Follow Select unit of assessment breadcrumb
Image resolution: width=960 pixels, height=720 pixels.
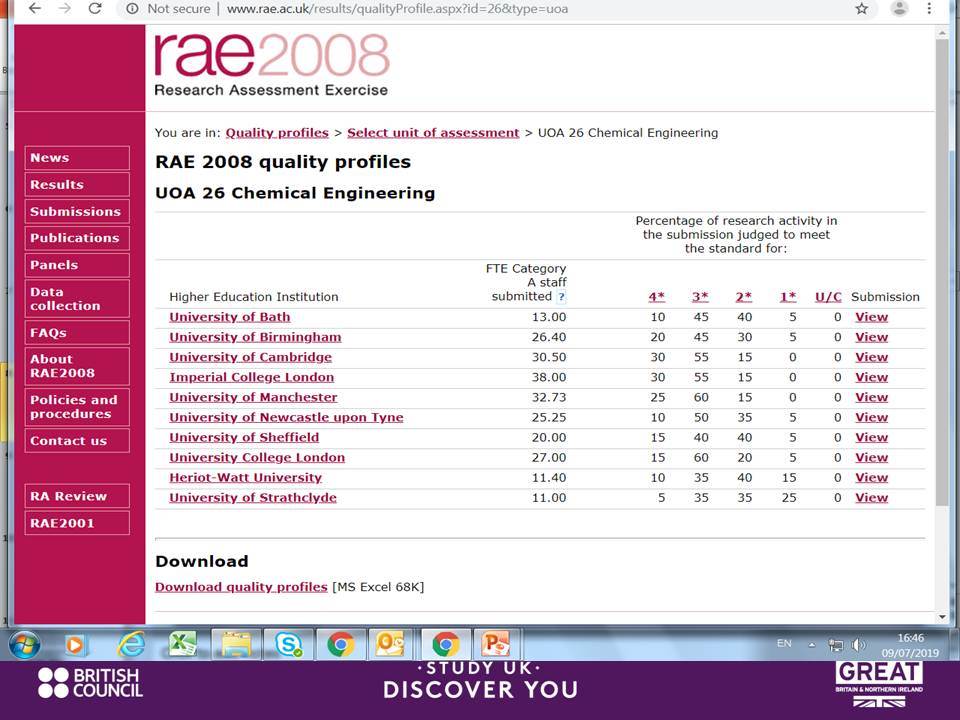click(433, 133)
